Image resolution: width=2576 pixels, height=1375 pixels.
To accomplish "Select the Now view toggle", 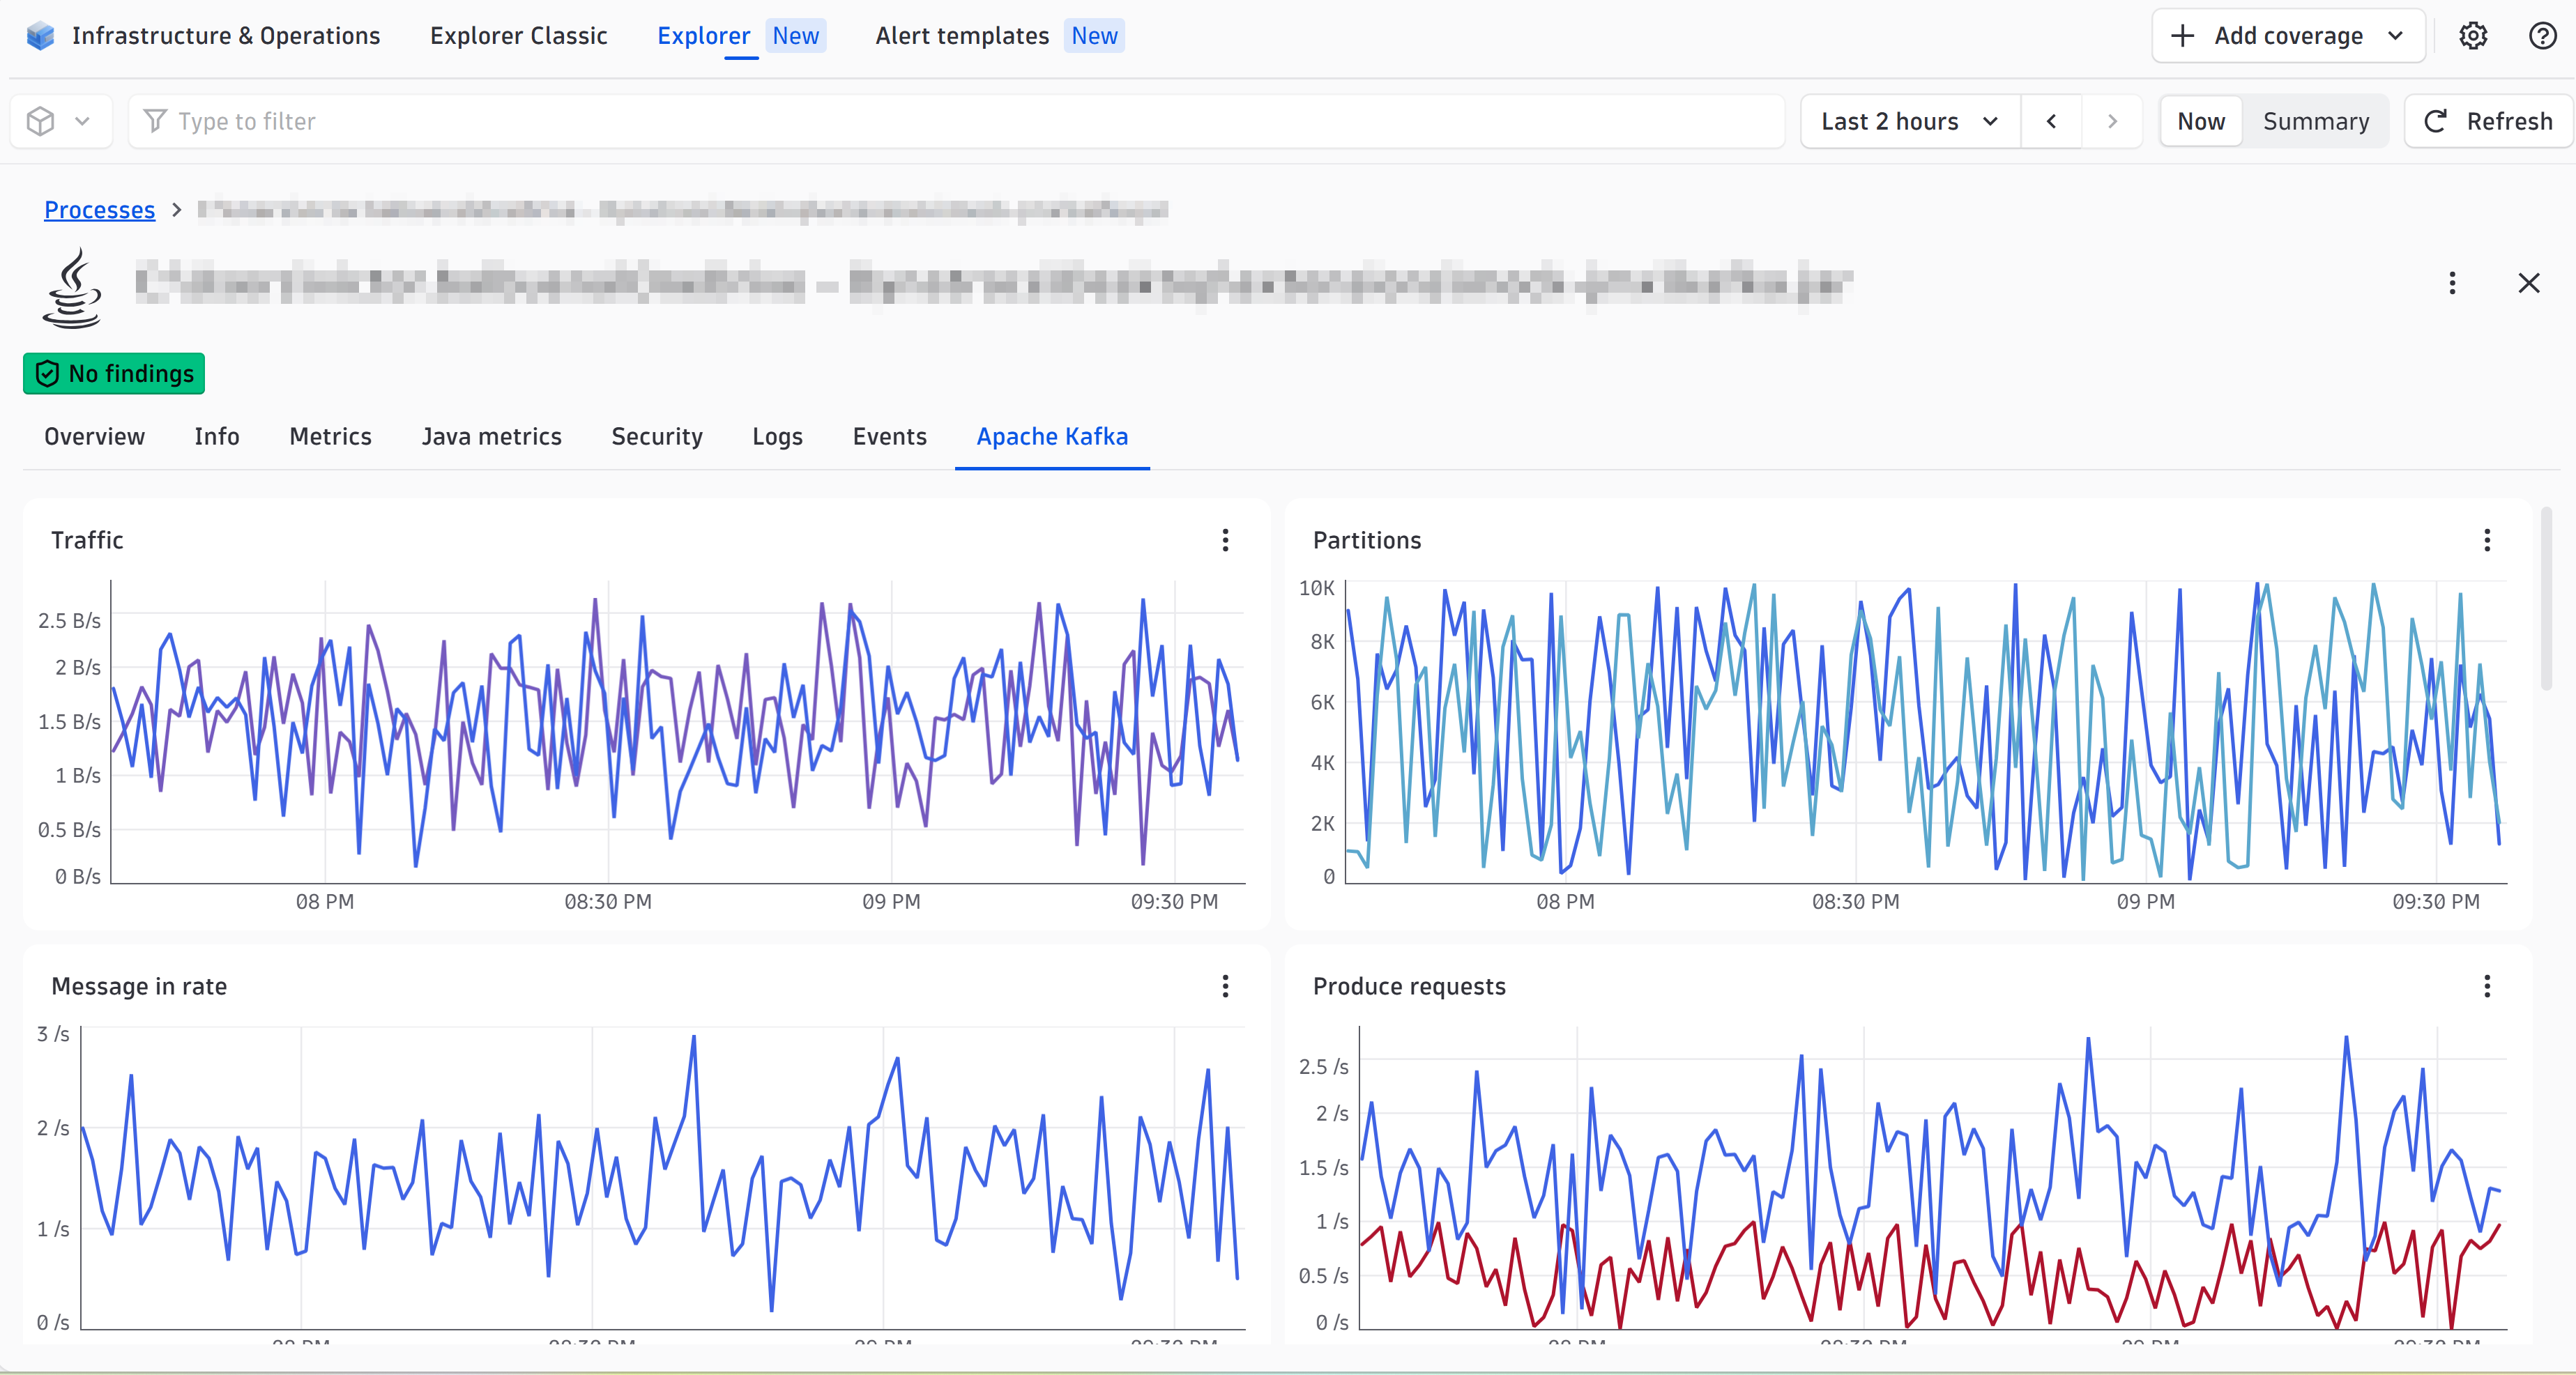I will pyautogui.click(x=2201, y=121).
